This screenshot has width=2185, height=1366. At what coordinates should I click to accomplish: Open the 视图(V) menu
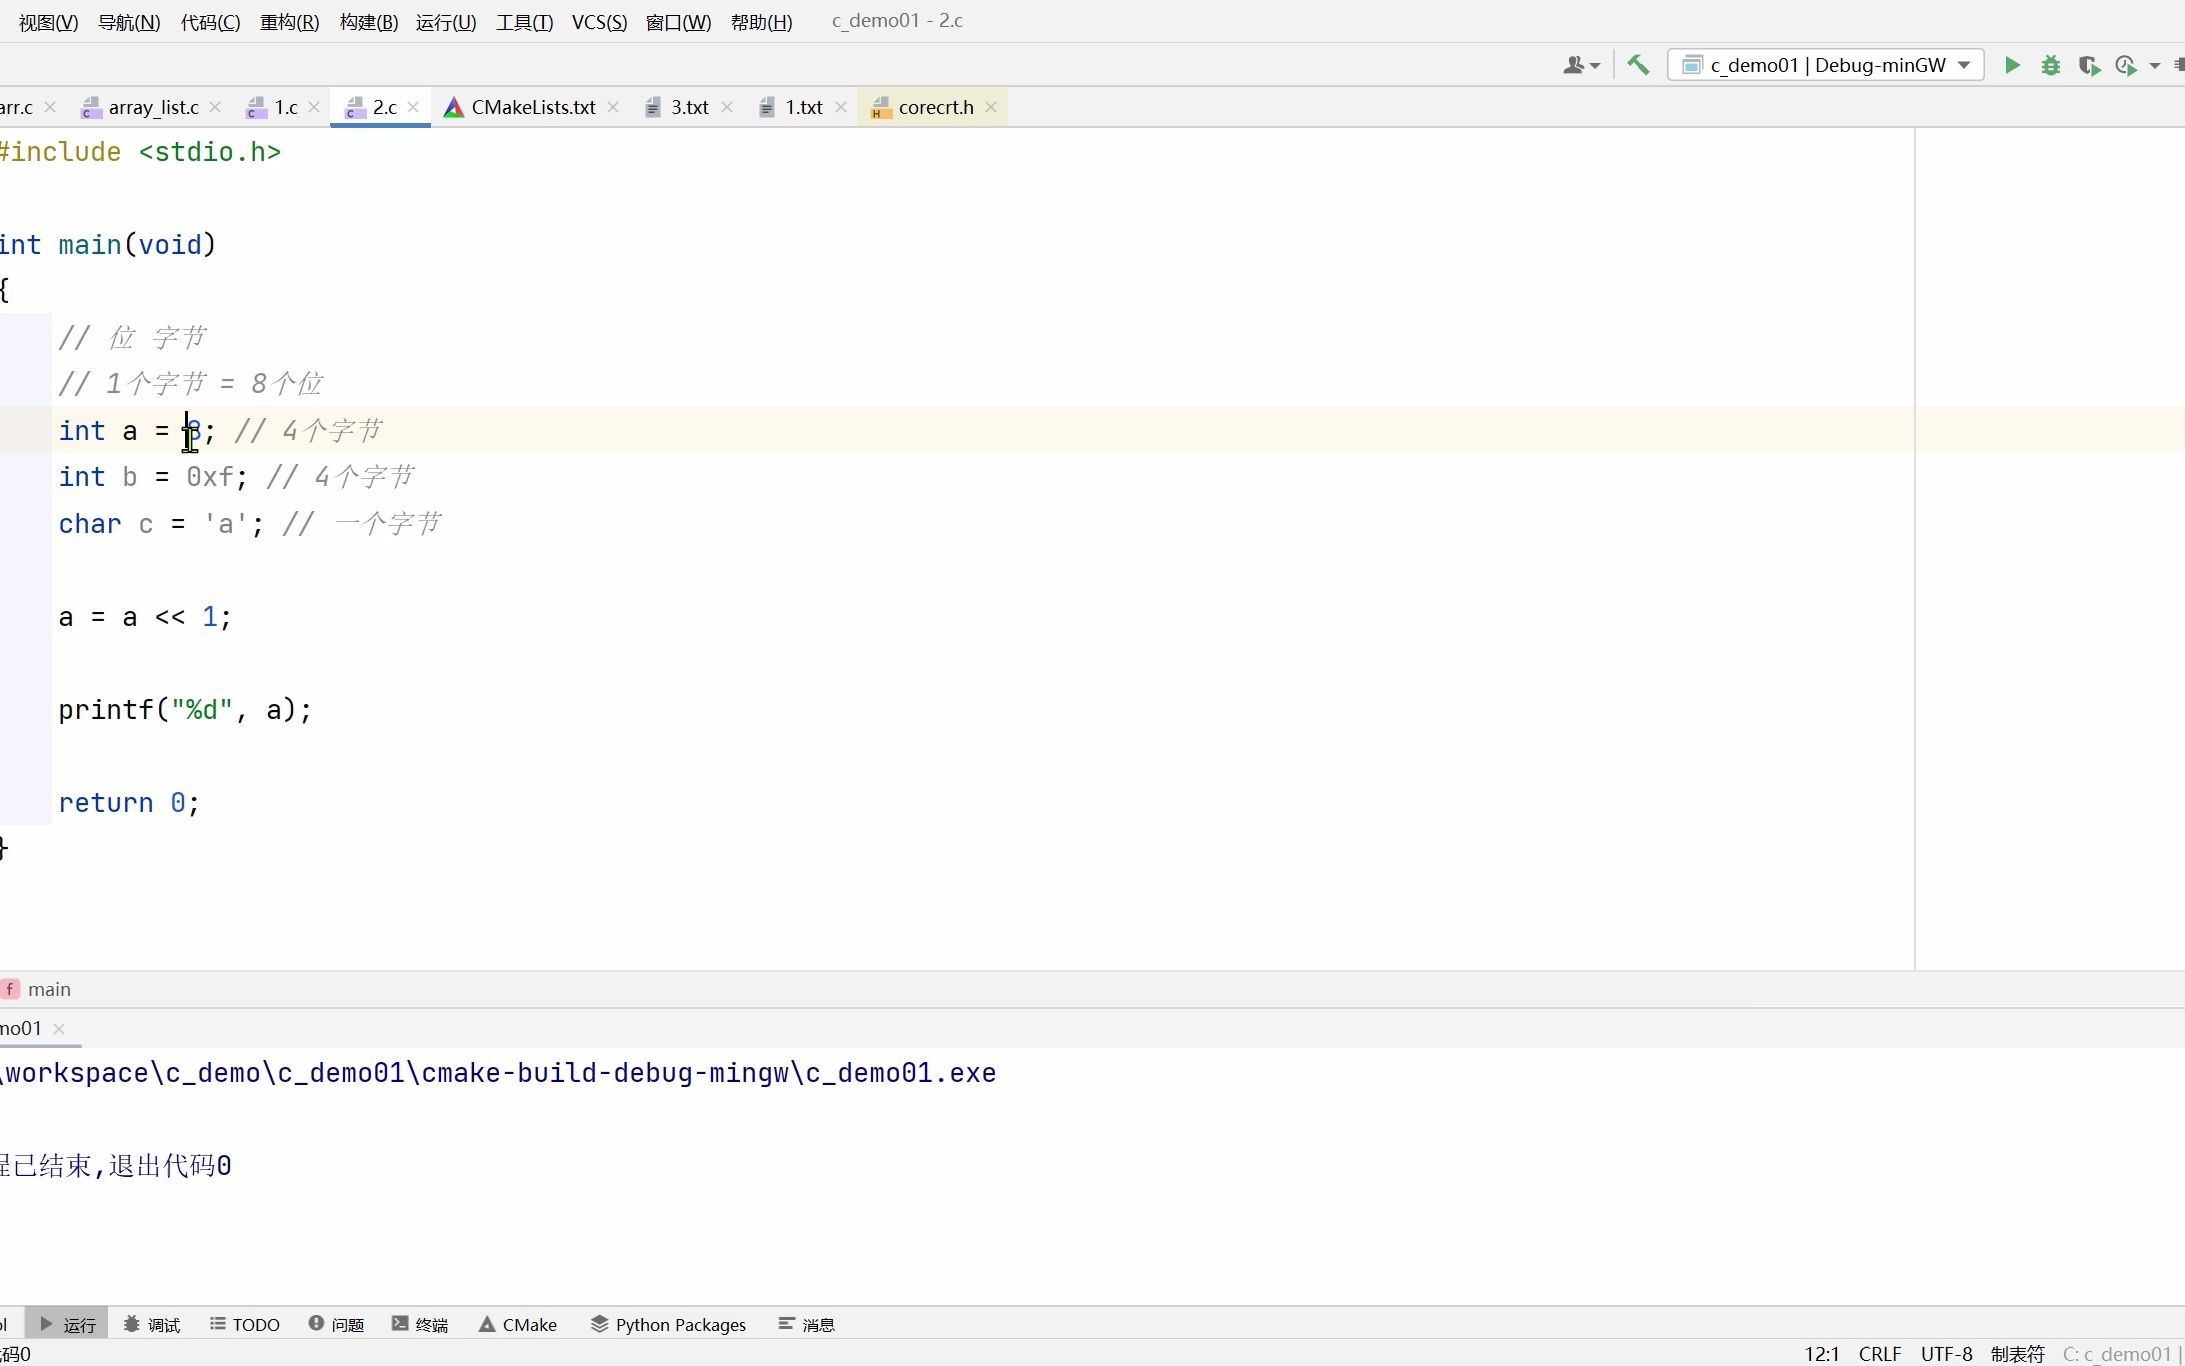pyautogui.click(x=49, y=22)
